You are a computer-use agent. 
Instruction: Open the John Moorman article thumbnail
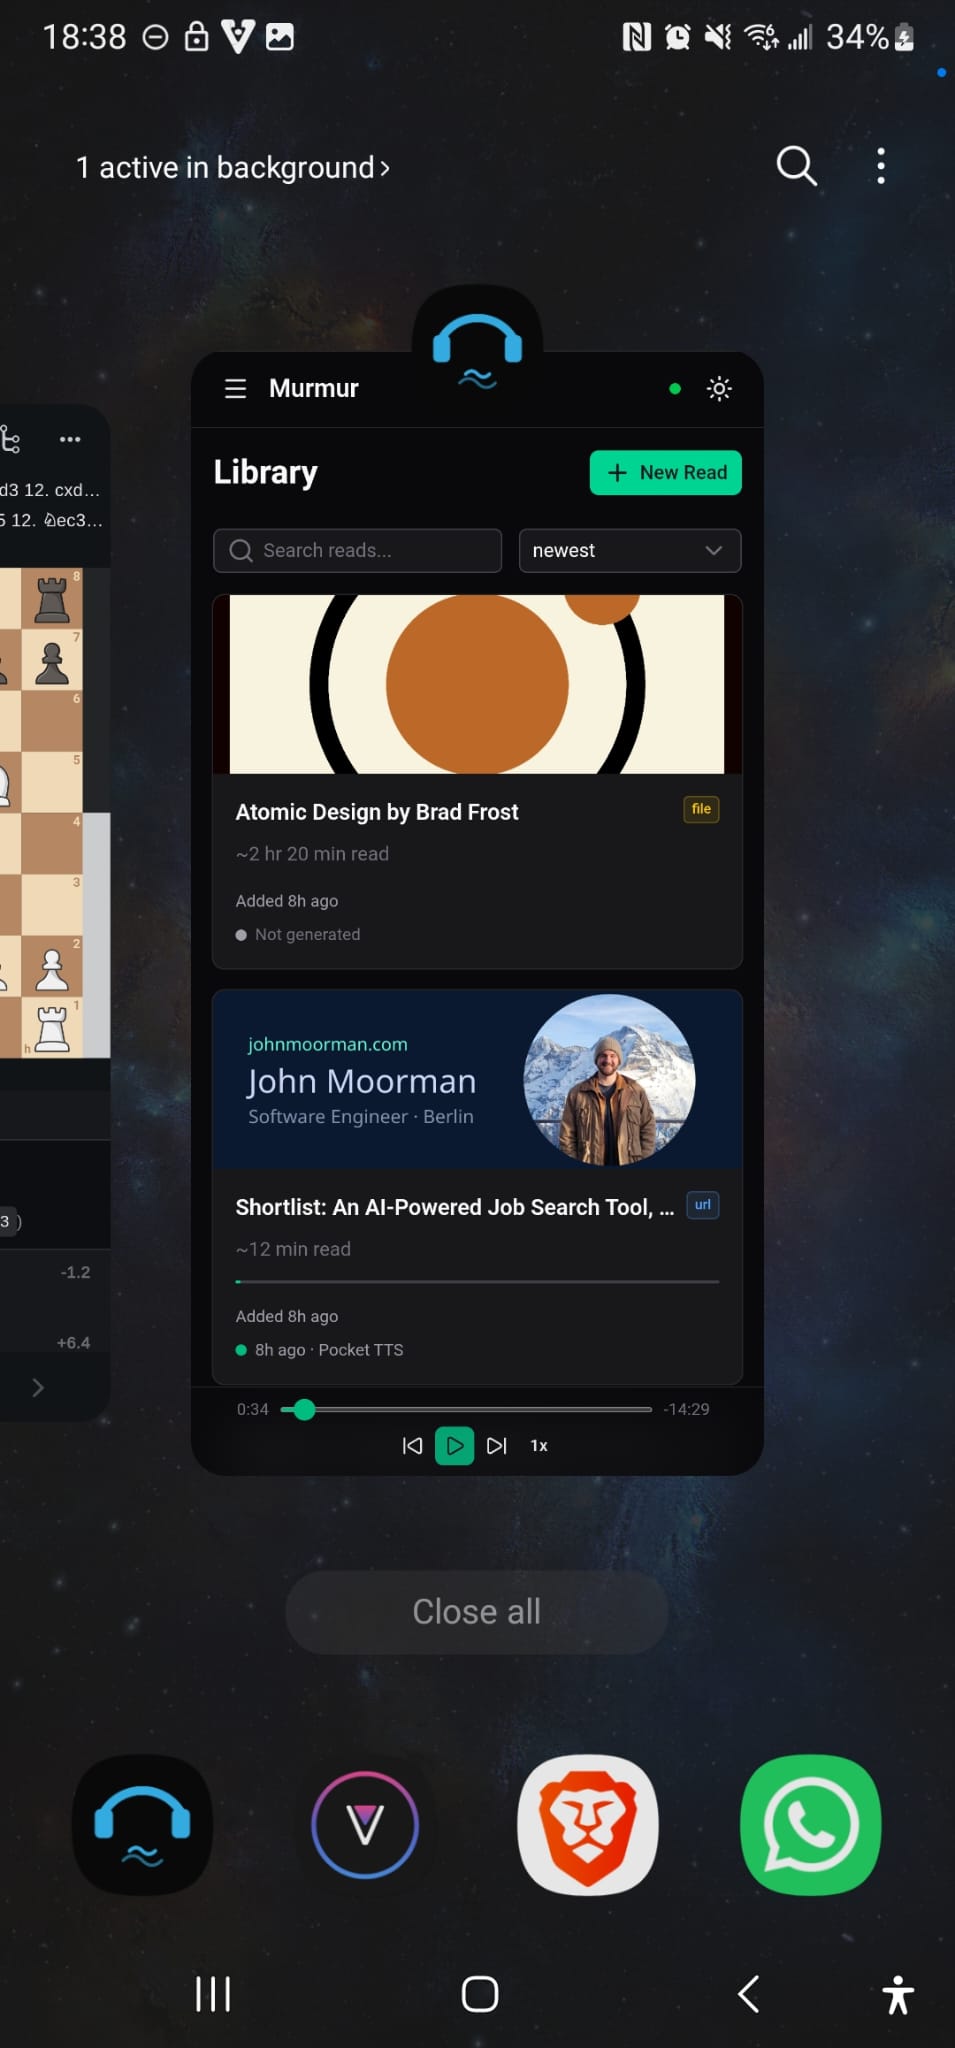(x=477, y=1080)
